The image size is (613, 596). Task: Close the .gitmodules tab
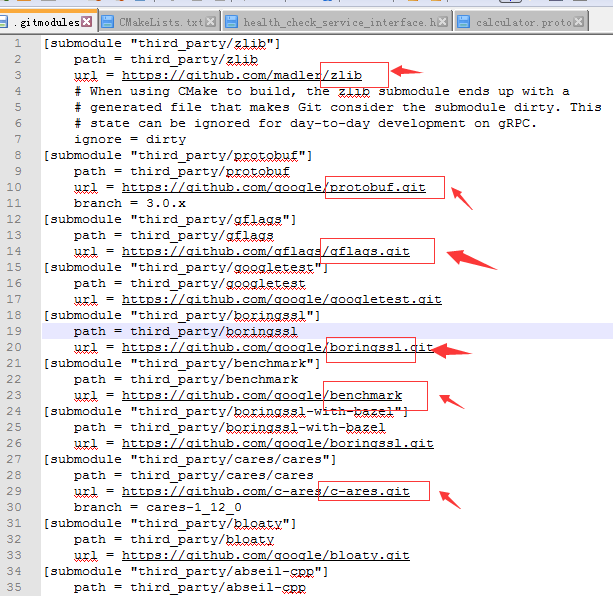87,21
